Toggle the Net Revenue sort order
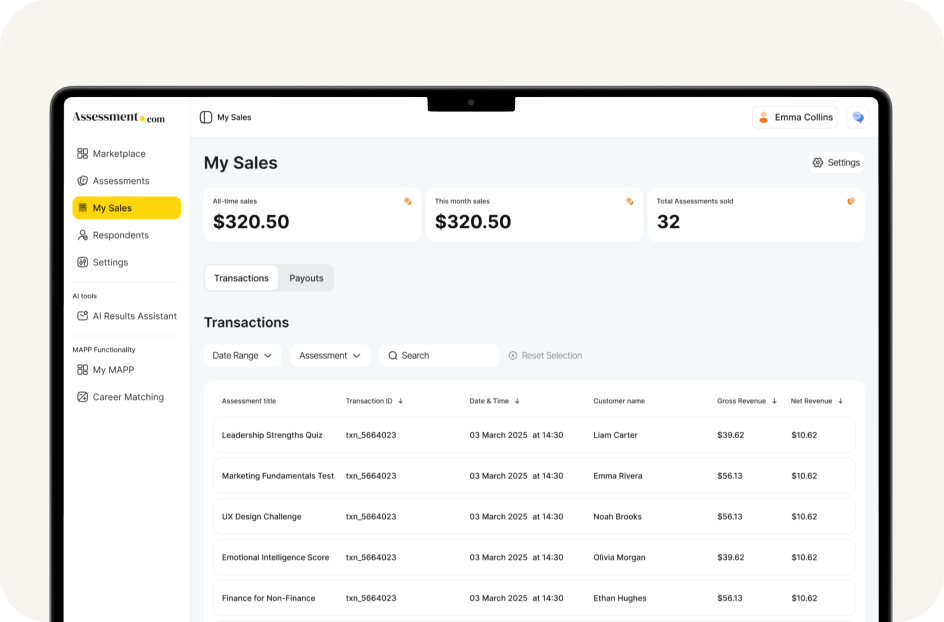Viewport: 944px width, 622px height. [840, 400]
